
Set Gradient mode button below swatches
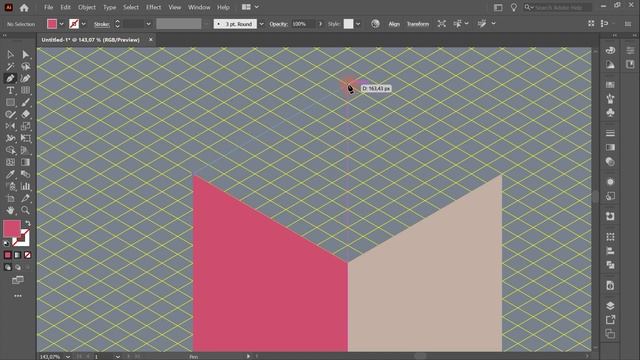[18, 255]
